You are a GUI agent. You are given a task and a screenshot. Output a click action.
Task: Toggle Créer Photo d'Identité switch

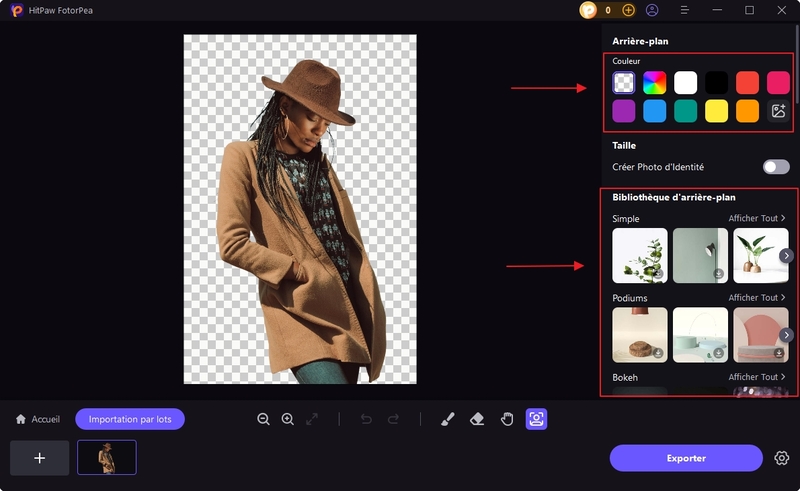(776, 167)
